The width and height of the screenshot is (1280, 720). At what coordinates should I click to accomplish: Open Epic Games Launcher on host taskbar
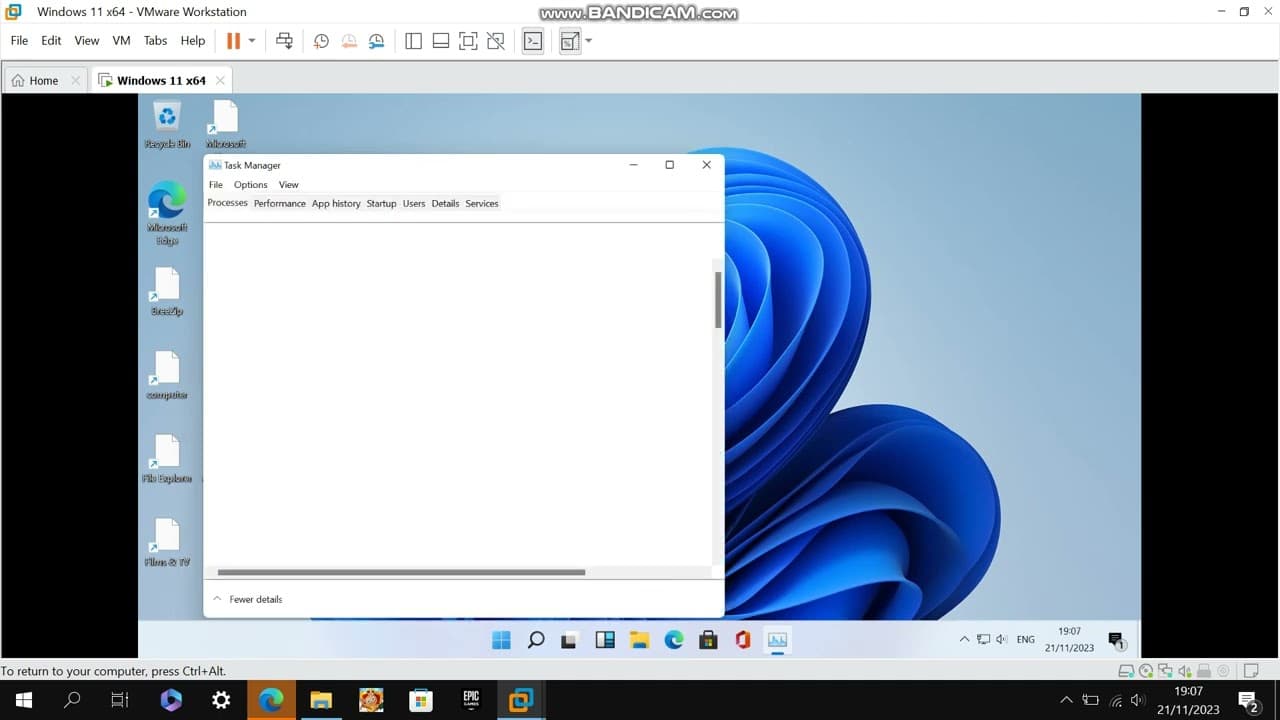[471, 700]
